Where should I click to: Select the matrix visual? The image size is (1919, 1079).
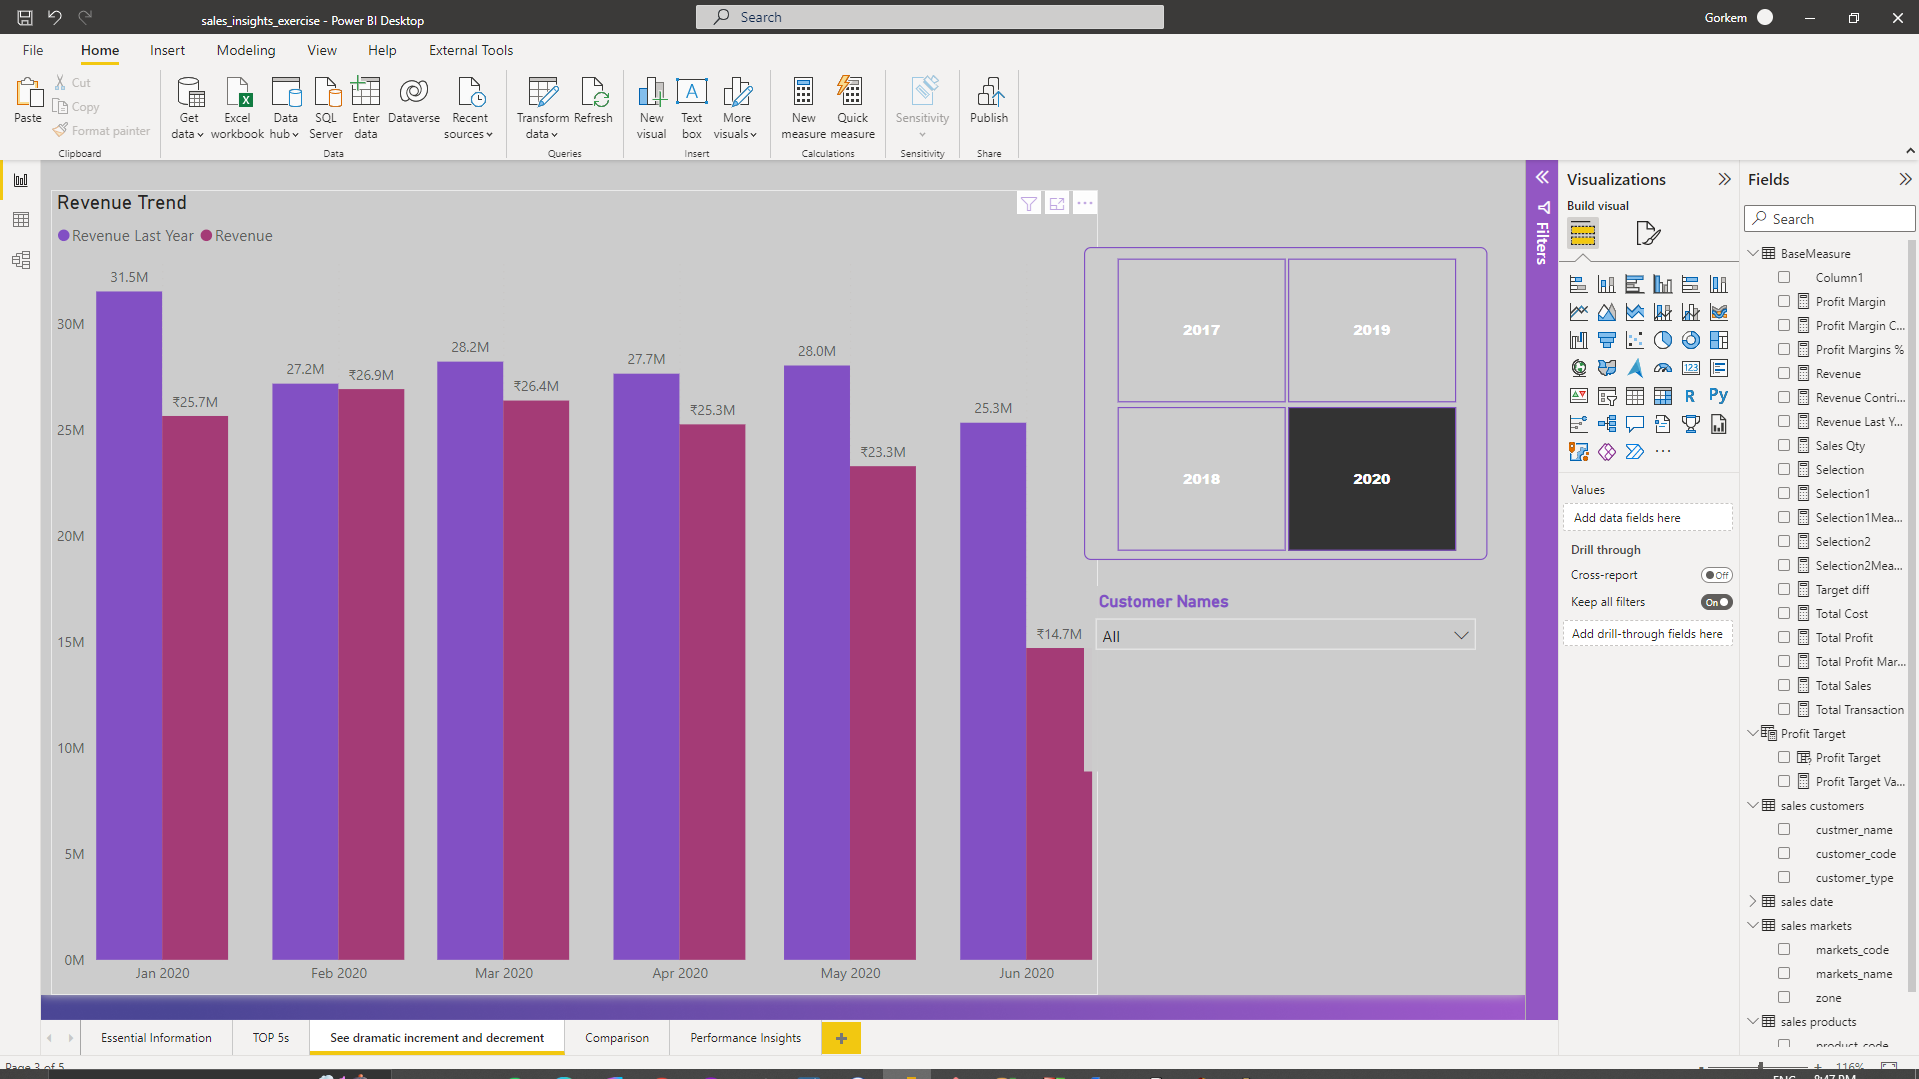1662,396
